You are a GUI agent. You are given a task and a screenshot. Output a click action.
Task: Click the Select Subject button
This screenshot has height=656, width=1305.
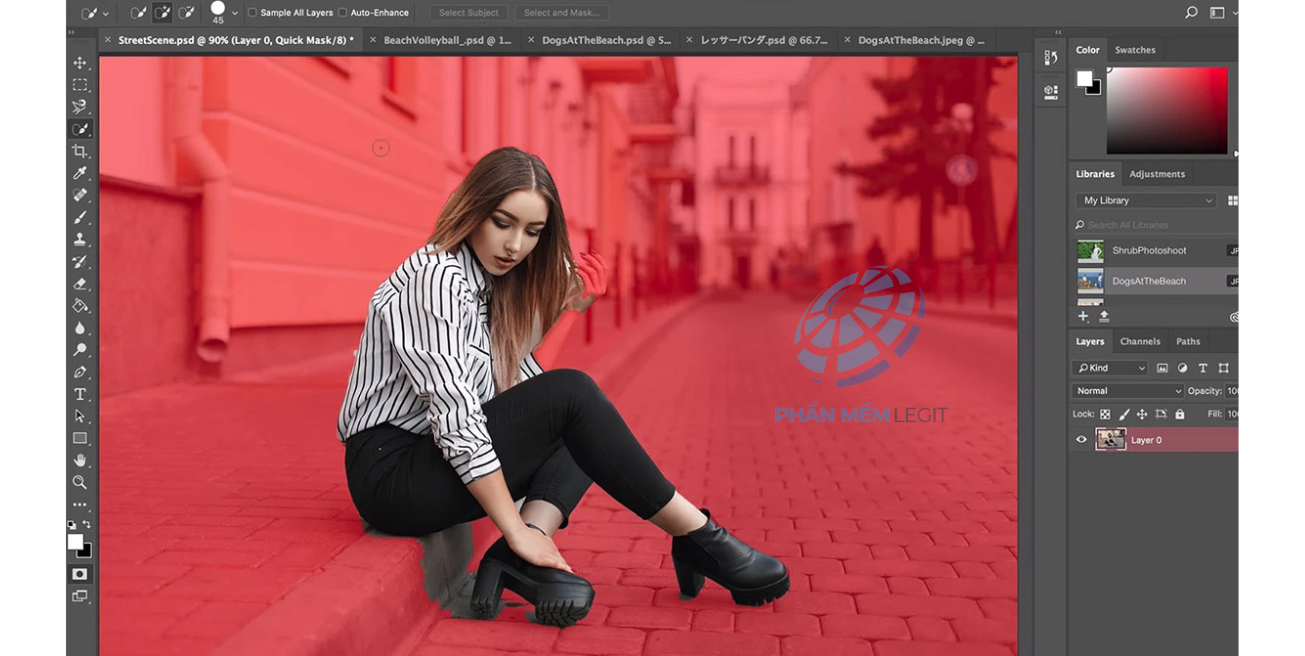coord(469,13)
